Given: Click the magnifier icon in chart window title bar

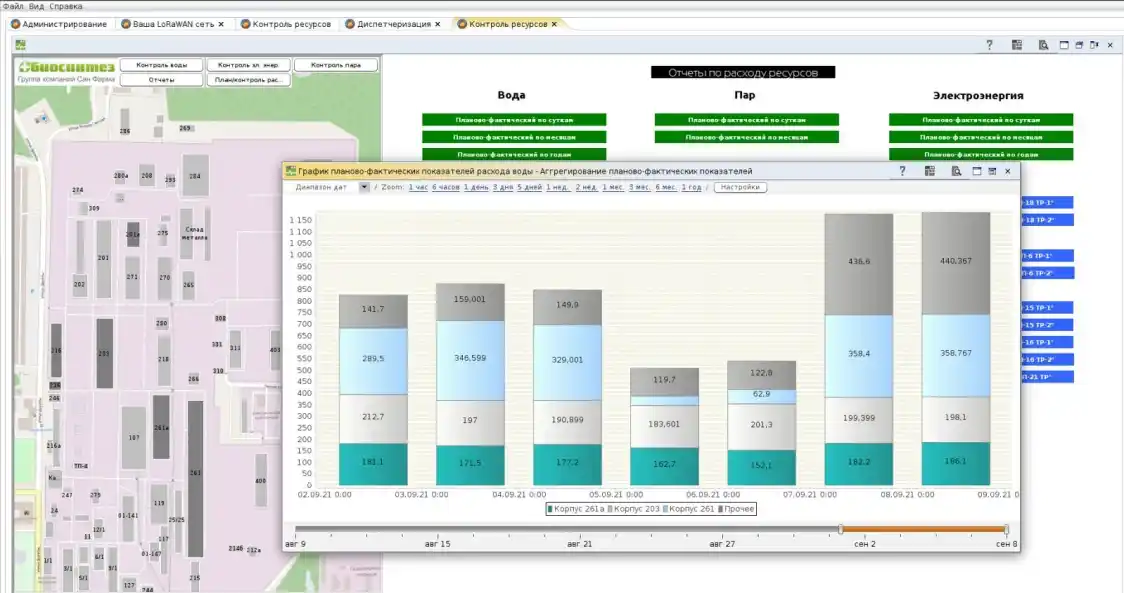Looking at the screenshot, I should tap(956, 171).
